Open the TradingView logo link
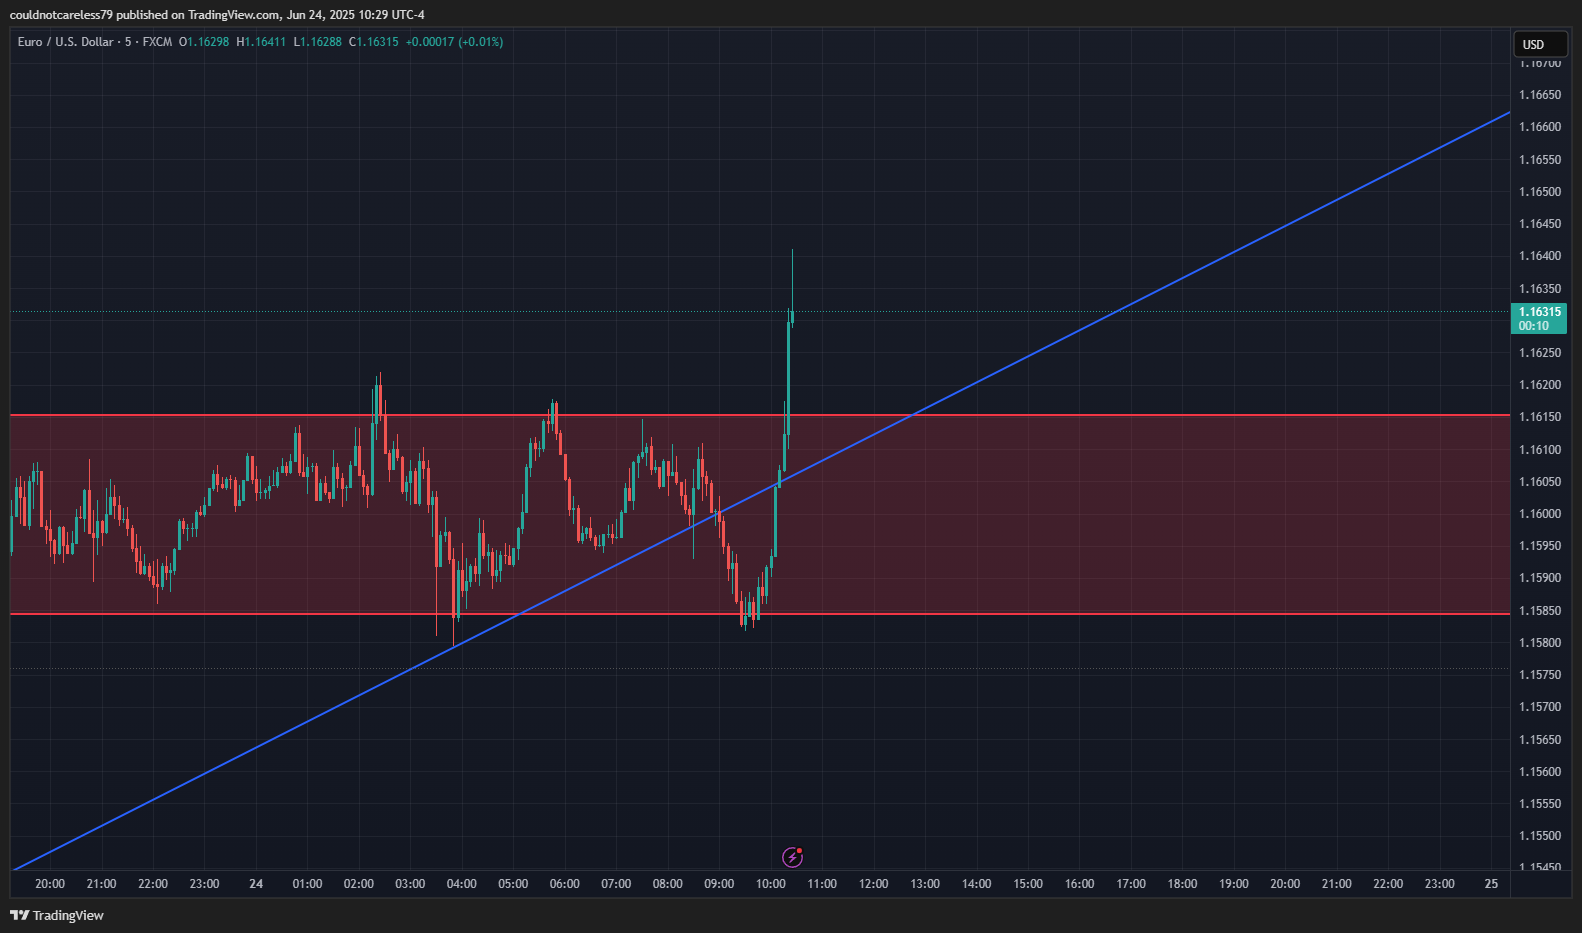This screenshot has height=933, width=1582. (x=57, y=915)
